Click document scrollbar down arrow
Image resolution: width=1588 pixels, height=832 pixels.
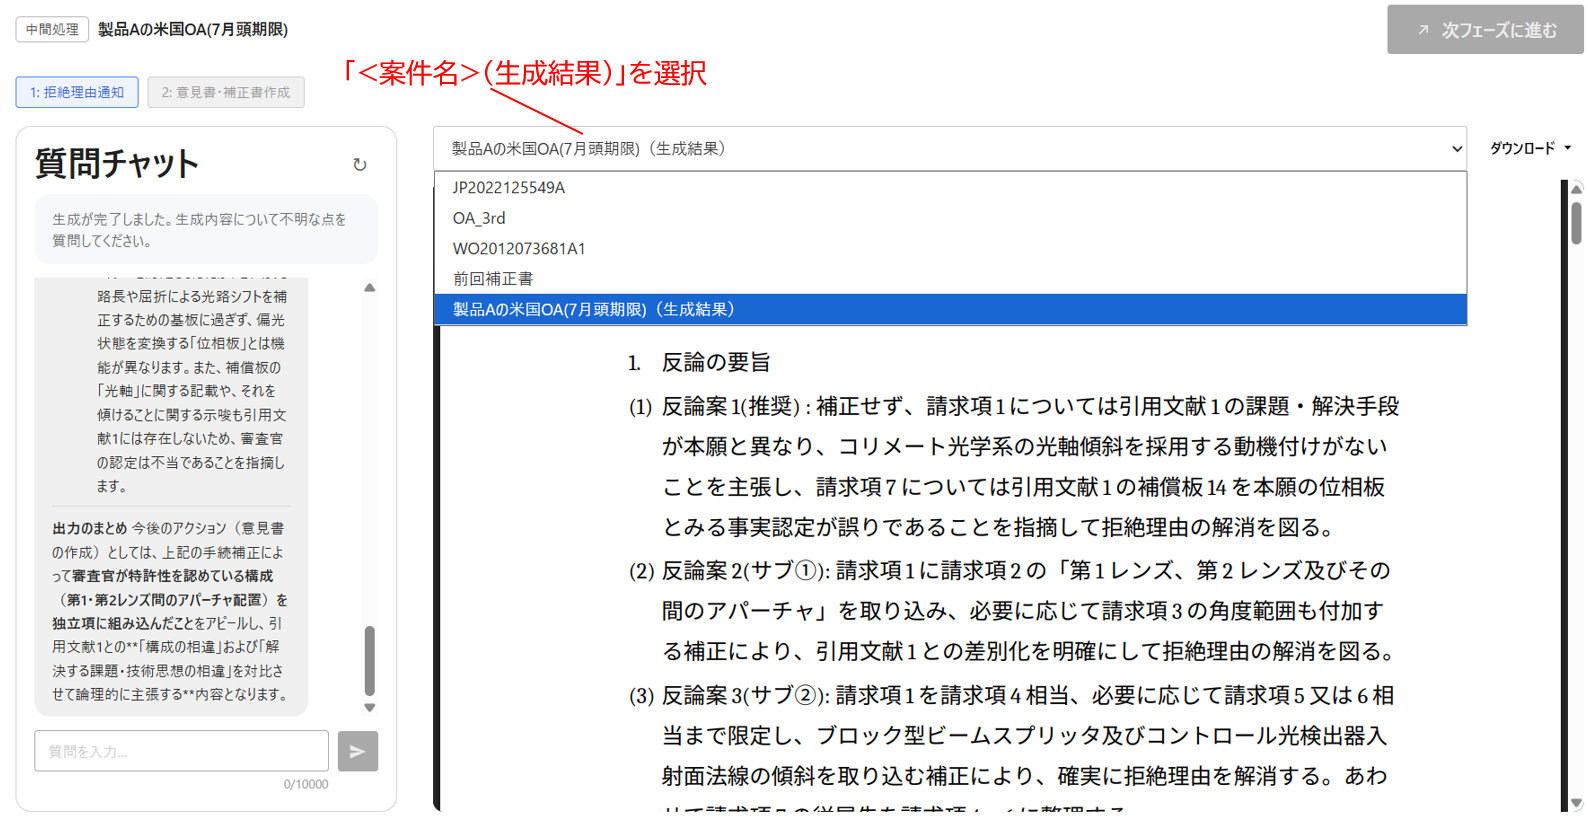click(x=1576, y=802)
